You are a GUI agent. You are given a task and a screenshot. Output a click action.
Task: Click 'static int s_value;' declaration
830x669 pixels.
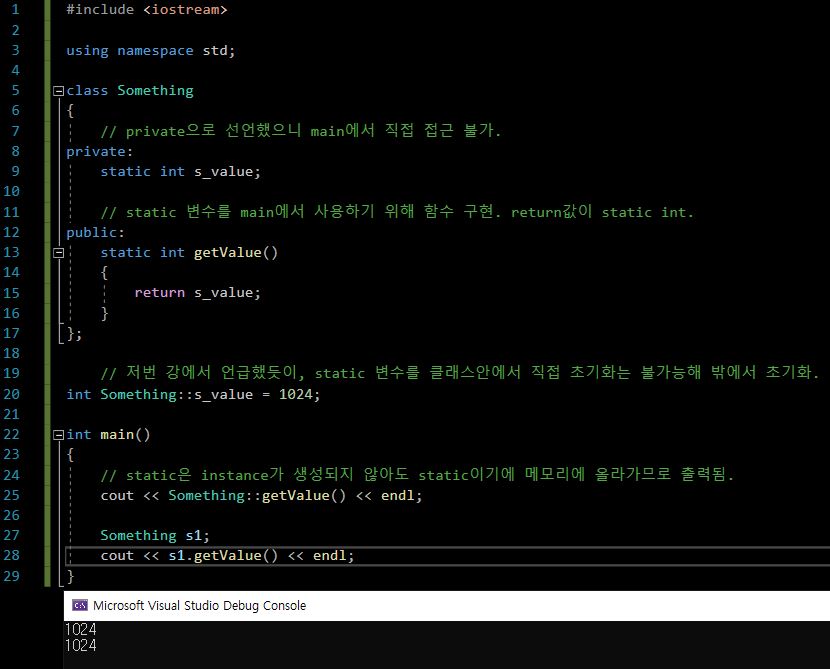tap(181, 171)
